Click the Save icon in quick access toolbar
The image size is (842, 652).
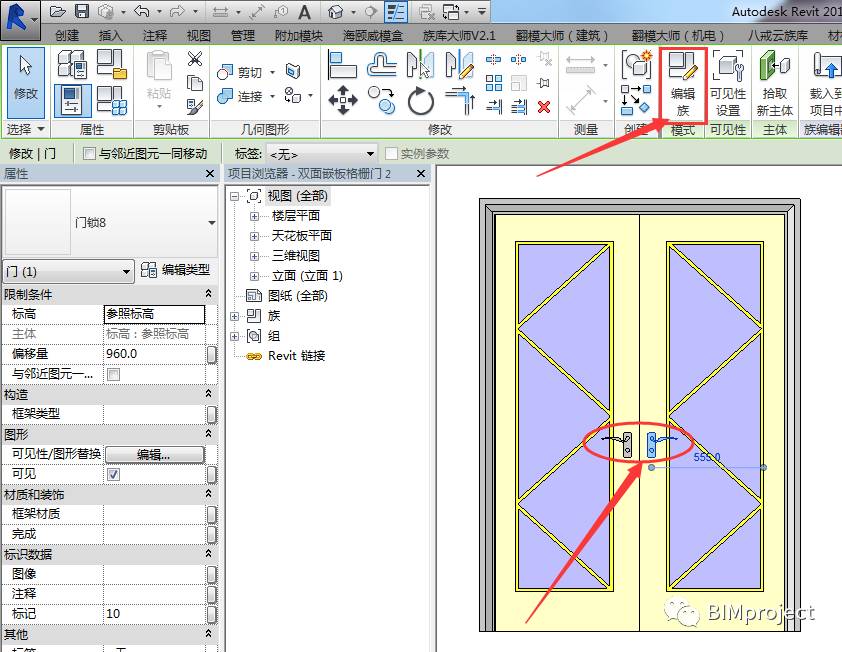(82, 11)
